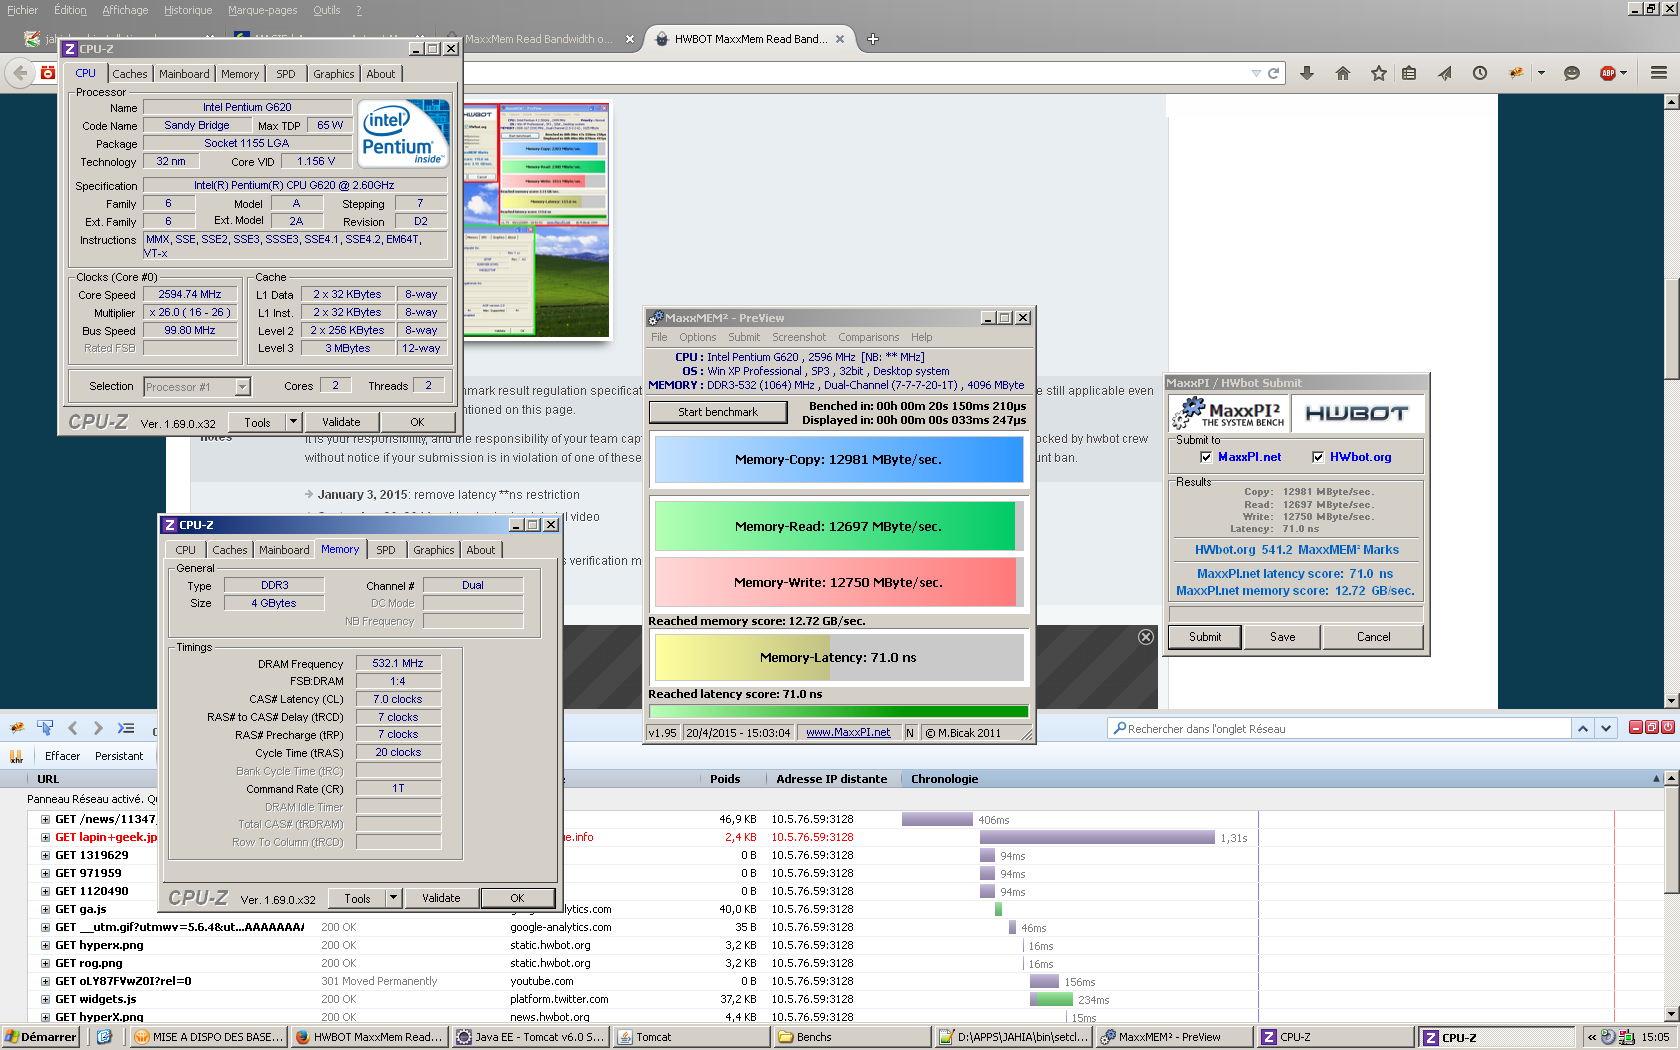Click Cancel in HWbot Submit dialog

pos(1374,637)
